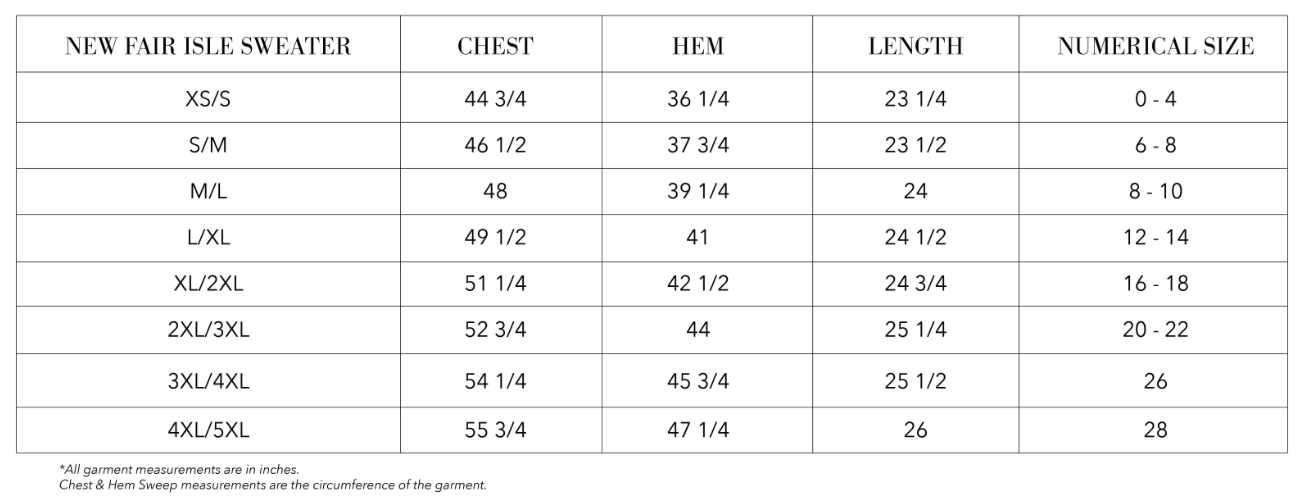The width and height of the screenshot is (1306, 504).
Task: Click the CHEST column header
Action: (x=495, y=47)
